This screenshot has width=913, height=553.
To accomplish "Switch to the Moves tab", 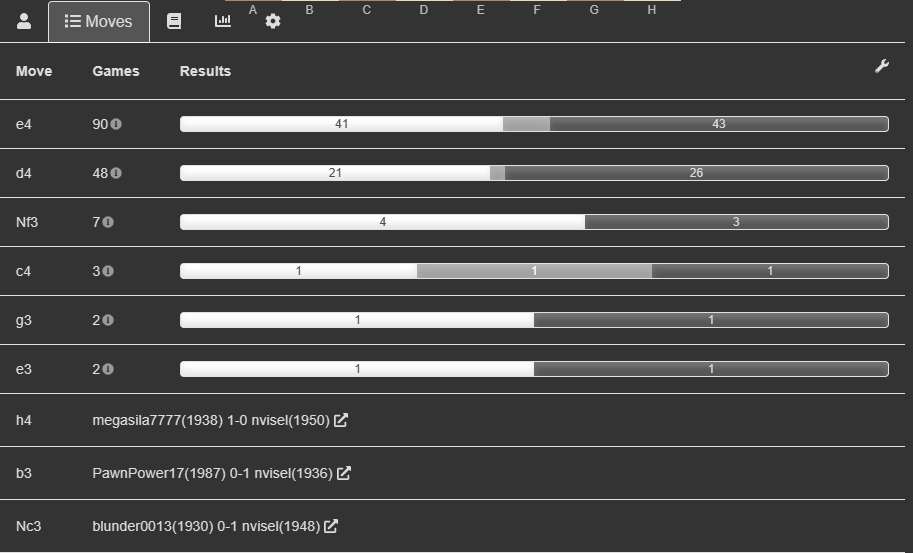I will 98,22.
